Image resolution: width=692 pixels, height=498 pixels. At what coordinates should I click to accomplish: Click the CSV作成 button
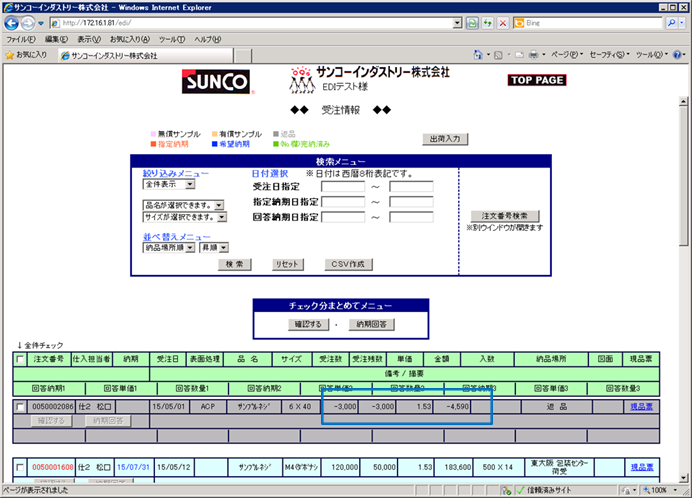point(349,264)
